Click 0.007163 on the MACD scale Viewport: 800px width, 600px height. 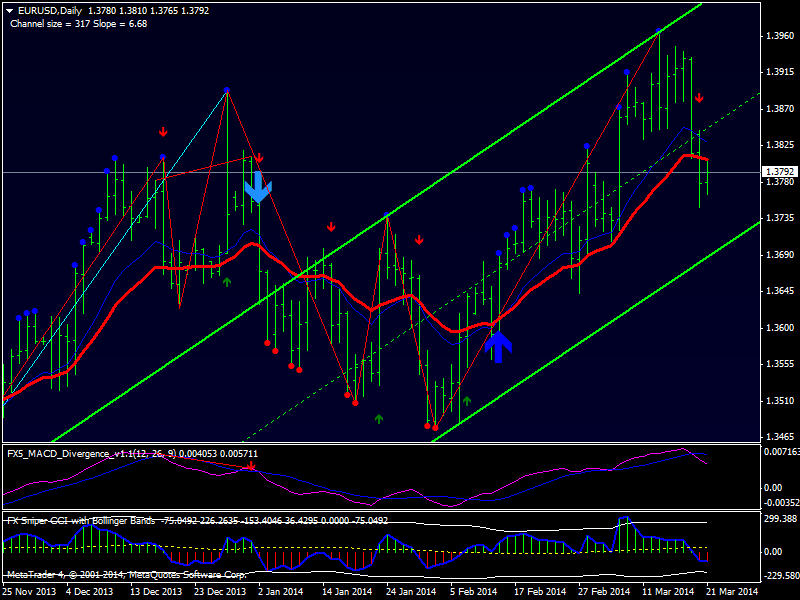pyautogui.click(x=781, y=452)
